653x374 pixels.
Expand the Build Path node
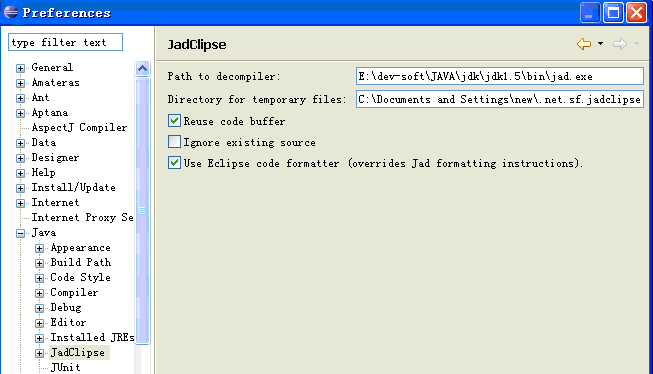39,263
